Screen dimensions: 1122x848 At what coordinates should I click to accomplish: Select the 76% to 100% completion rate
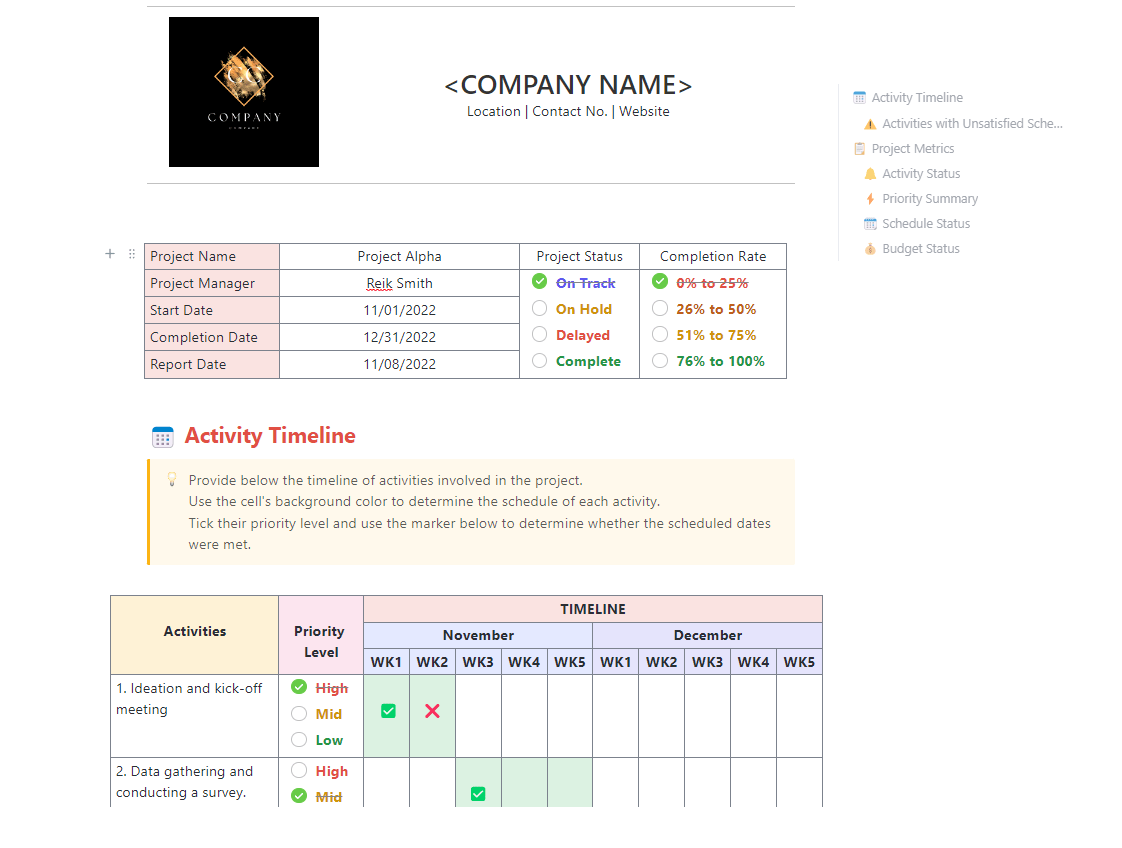[x=660, y=361]
